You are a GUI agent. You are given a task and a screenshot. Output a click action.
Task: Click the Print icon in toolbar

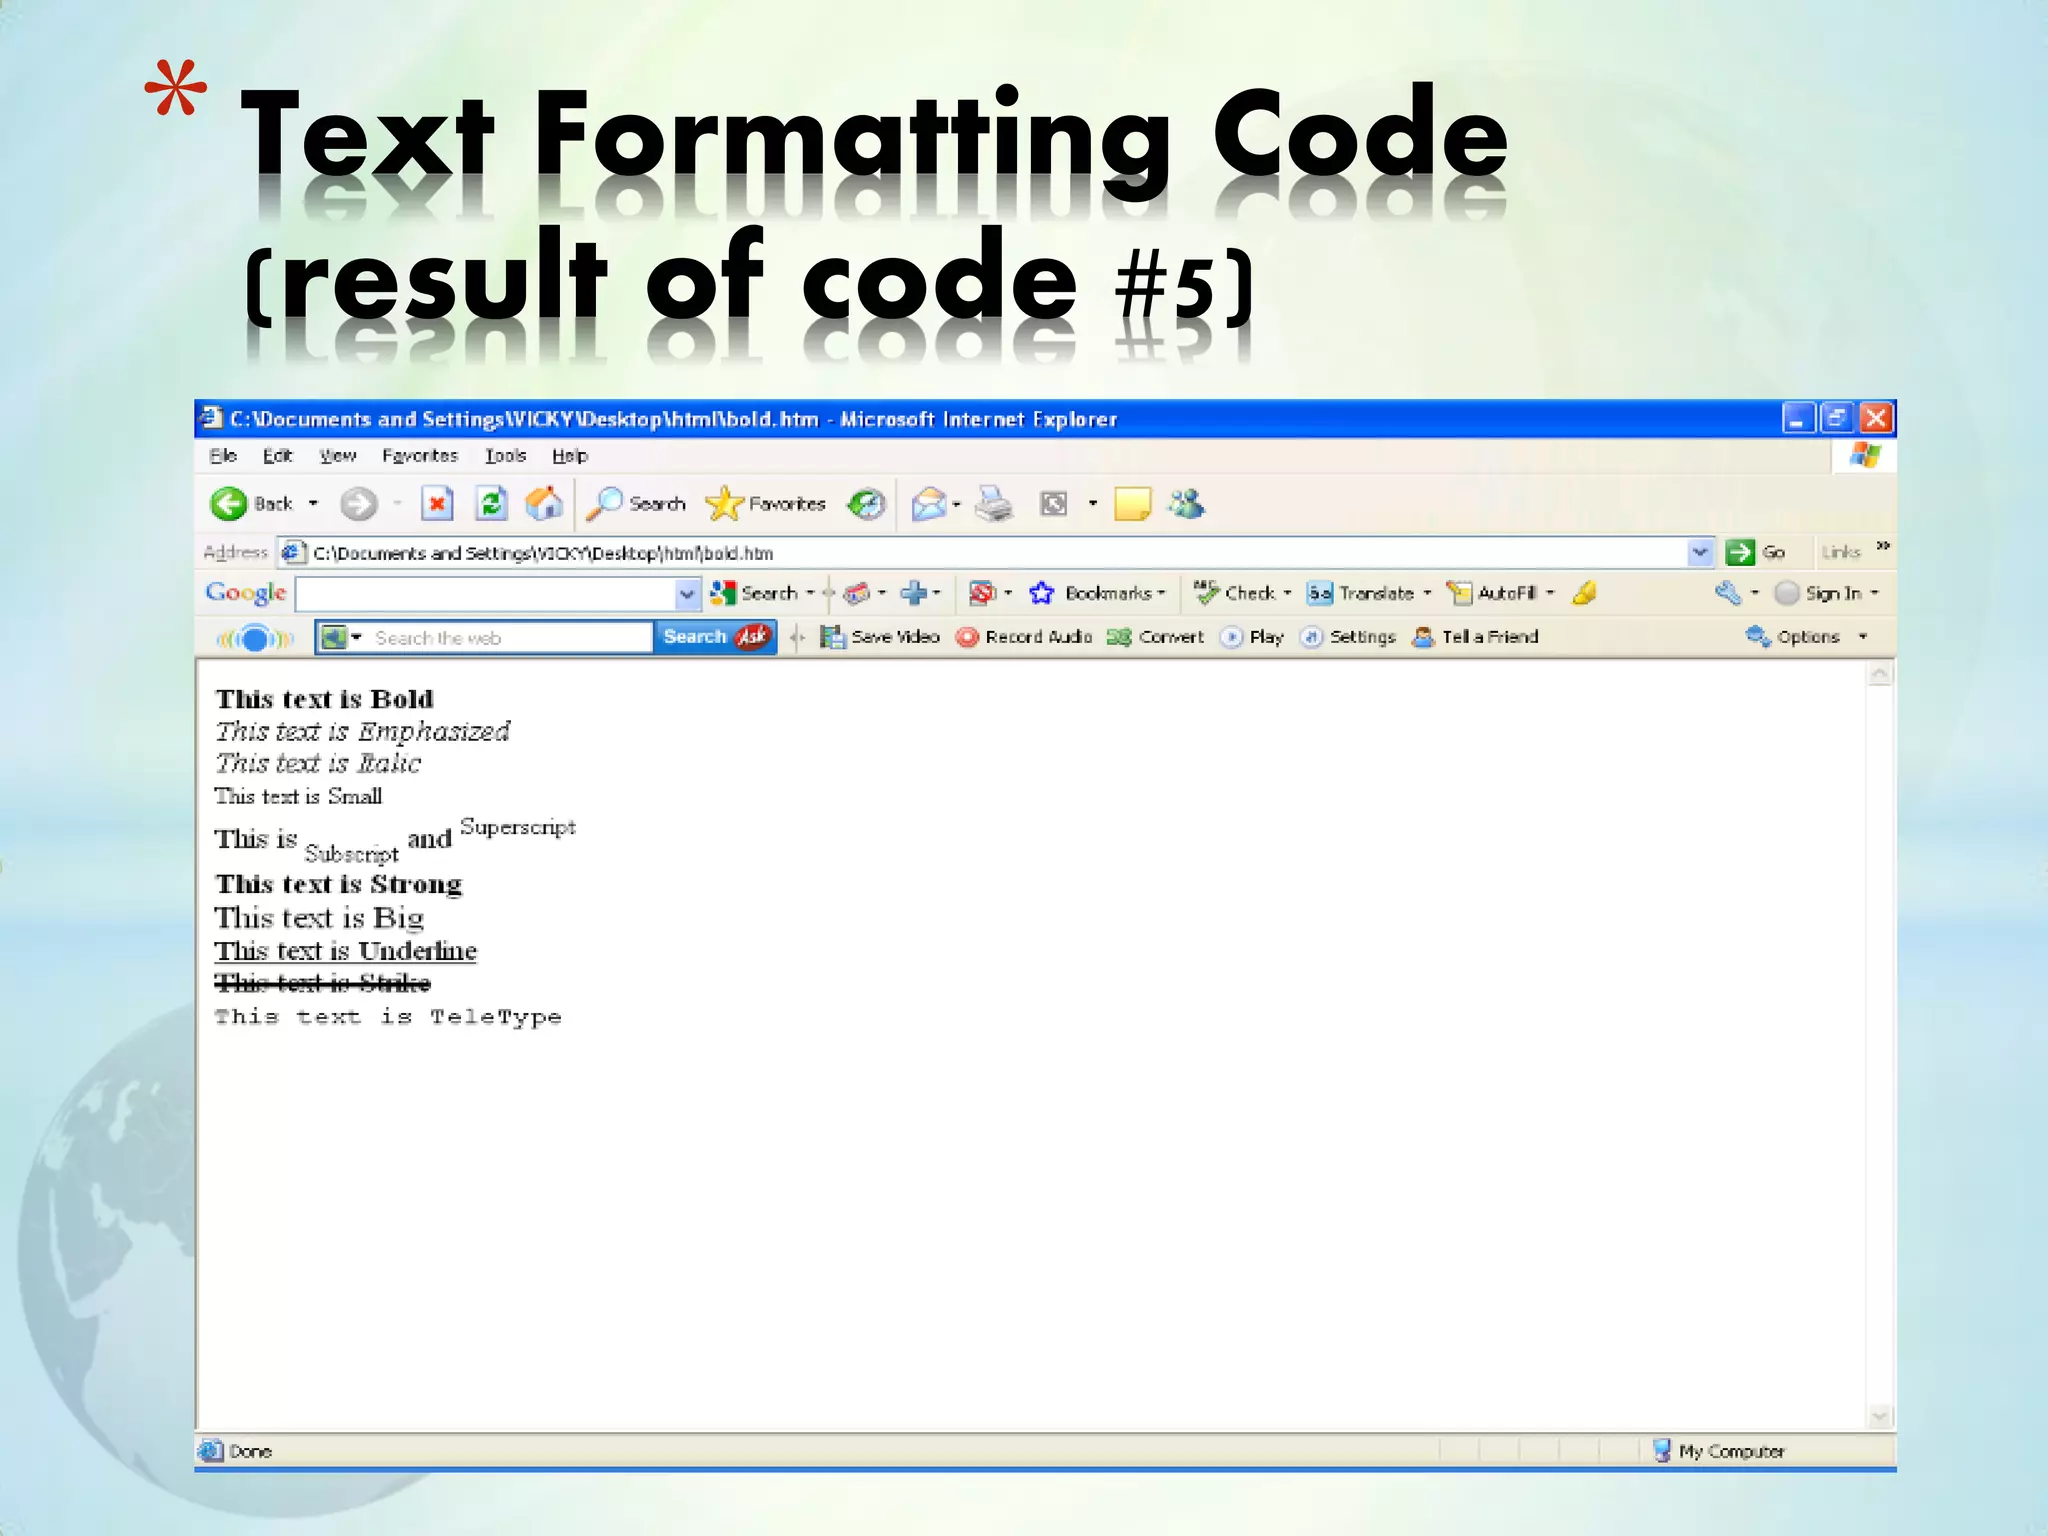tap(993, 504)
